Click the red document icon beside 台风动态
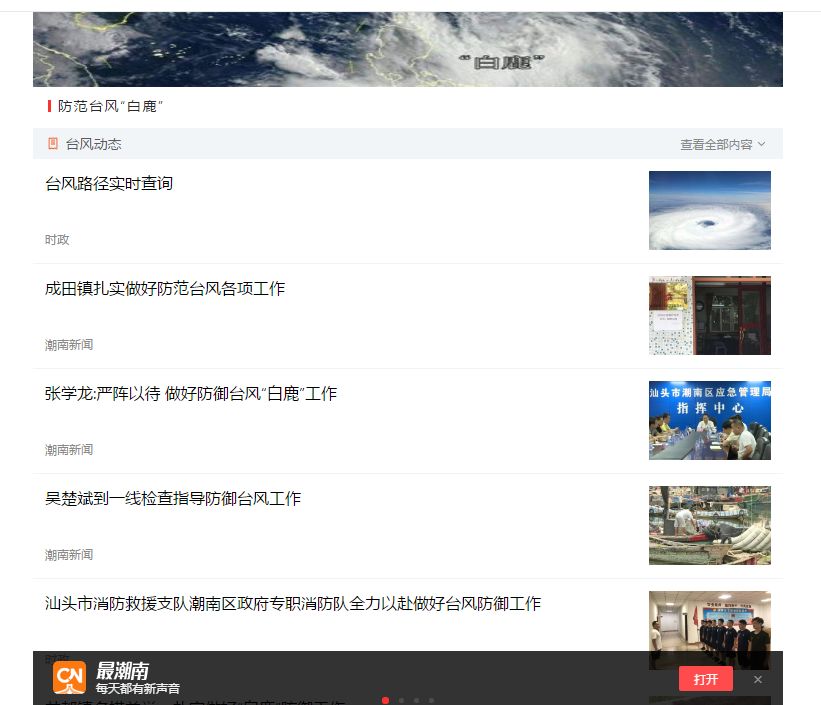Image resolution: width=821 pixels, height=705 pixels. tap(53, 144)
